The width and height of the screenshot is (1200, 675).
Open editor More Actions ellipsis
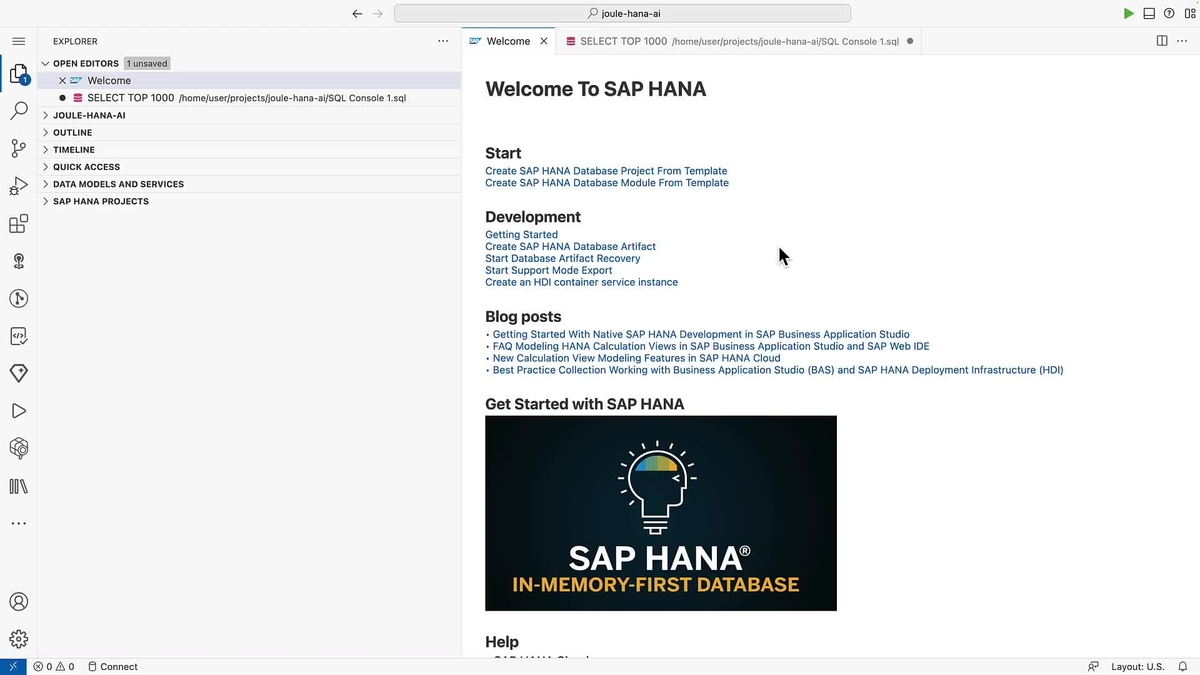(x=1183, y=41)
